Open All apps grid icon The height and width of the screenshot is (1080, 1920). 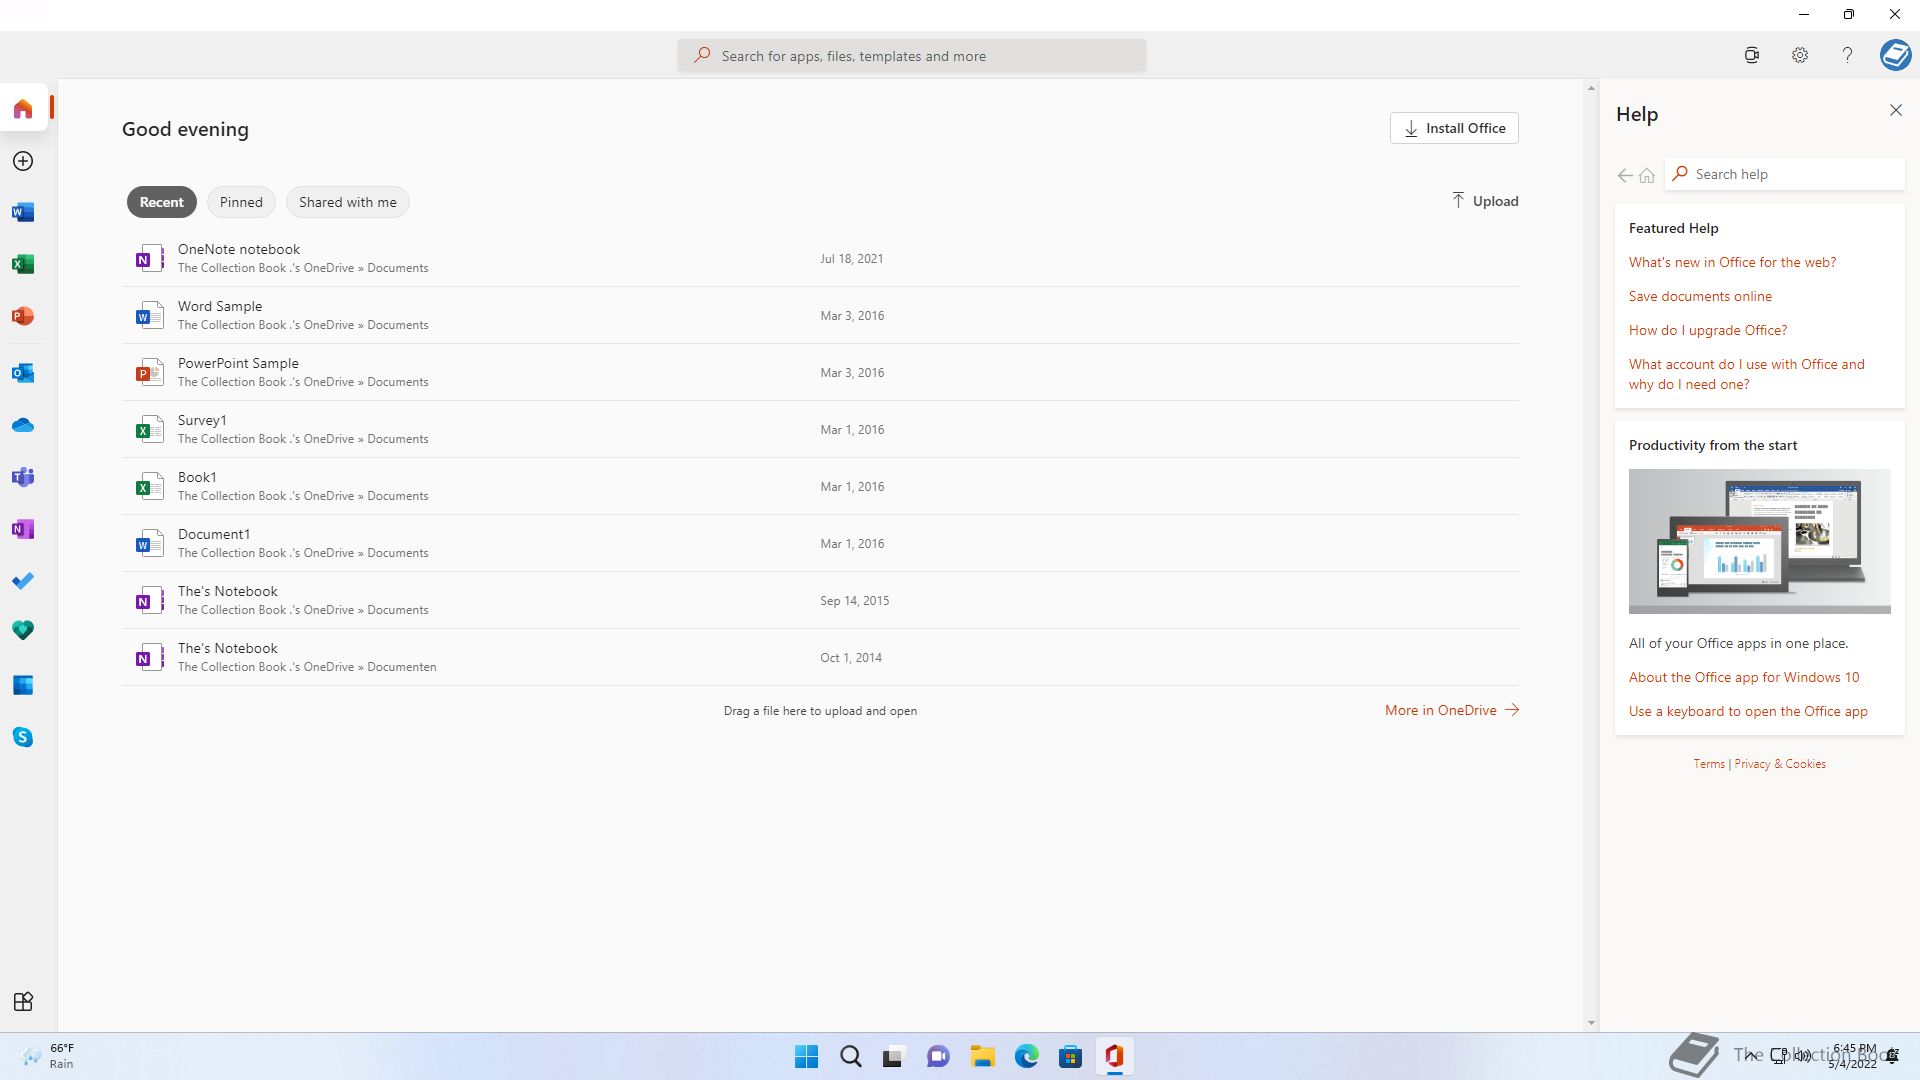coord(23,1001)
